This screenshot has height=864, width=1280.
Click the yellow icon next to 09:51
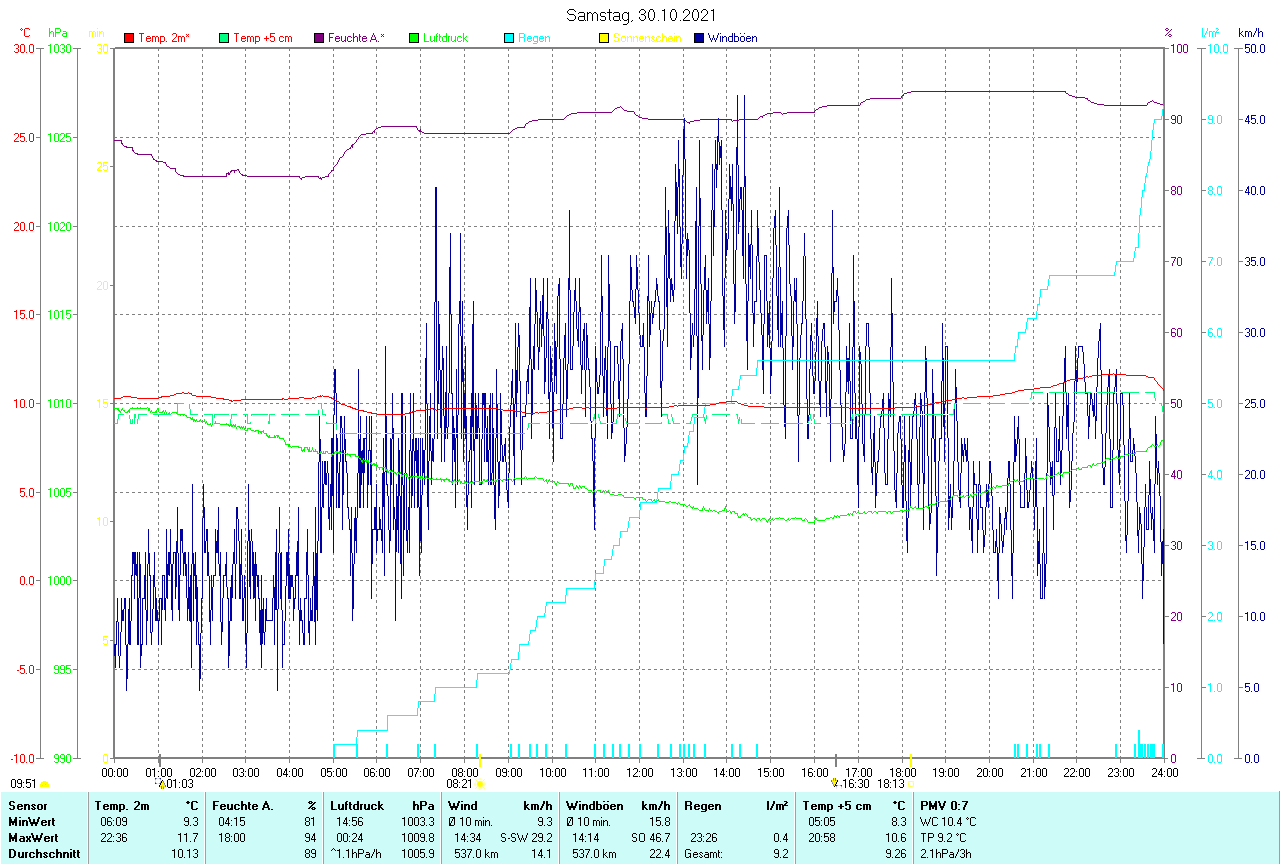point(44,785)
